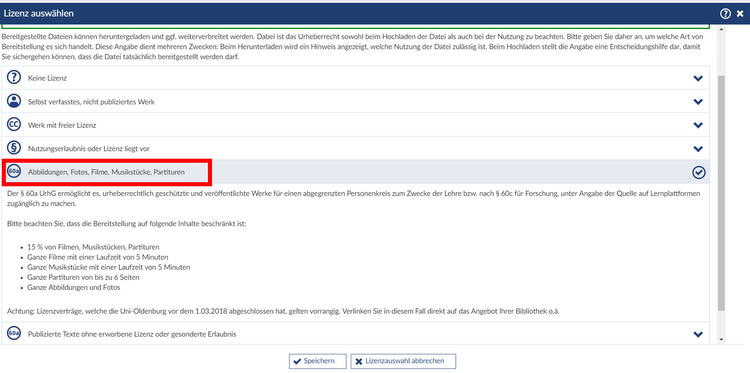Click the CC icon for Werk mit freier Lizenz
This screenshot has width=750, height=373.
pos(14,124)
